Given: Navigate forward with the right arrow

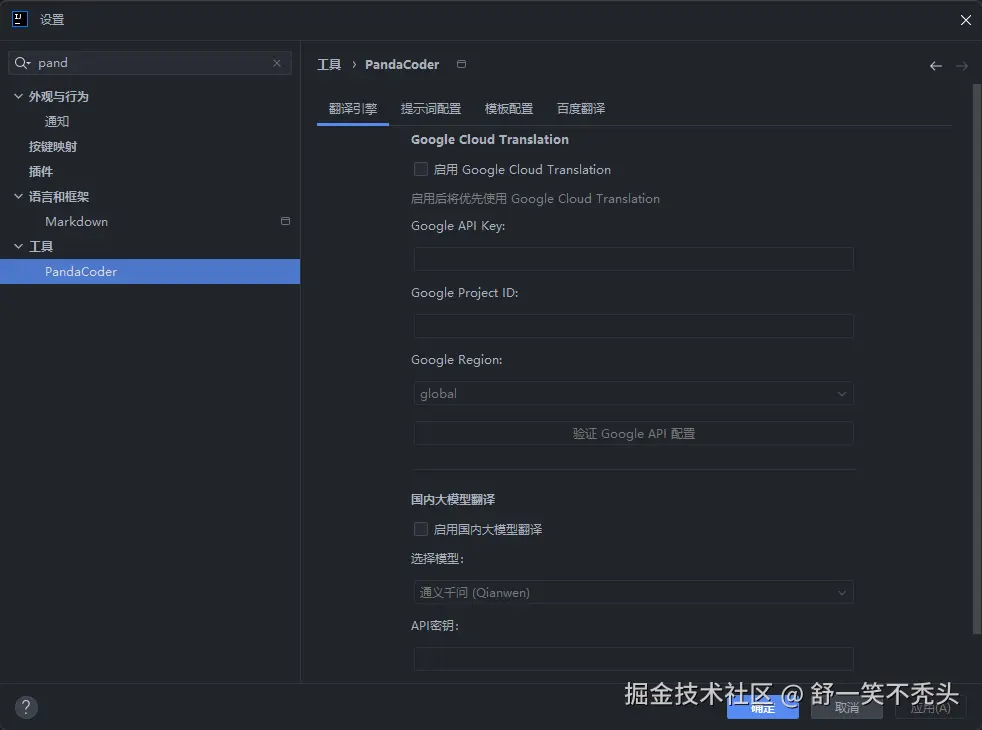Looking at the screenshot, I should pyautogui.click(x=962, y=66).
